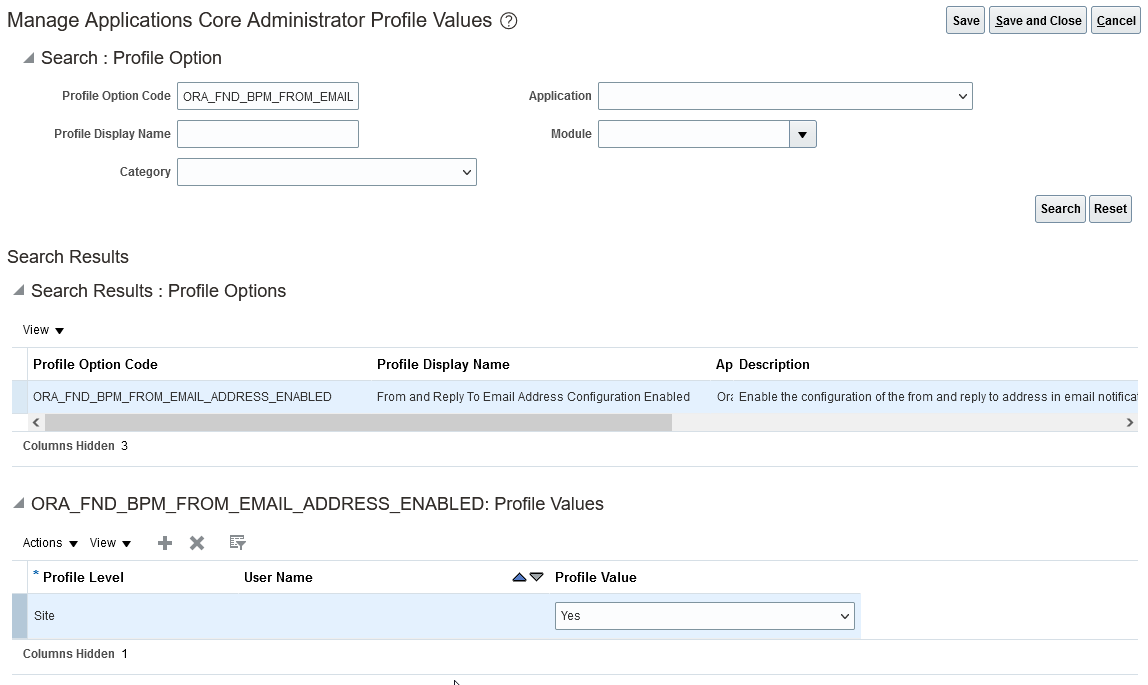Open the Category dropdown

pyautogui.click(x=326, y=172)
